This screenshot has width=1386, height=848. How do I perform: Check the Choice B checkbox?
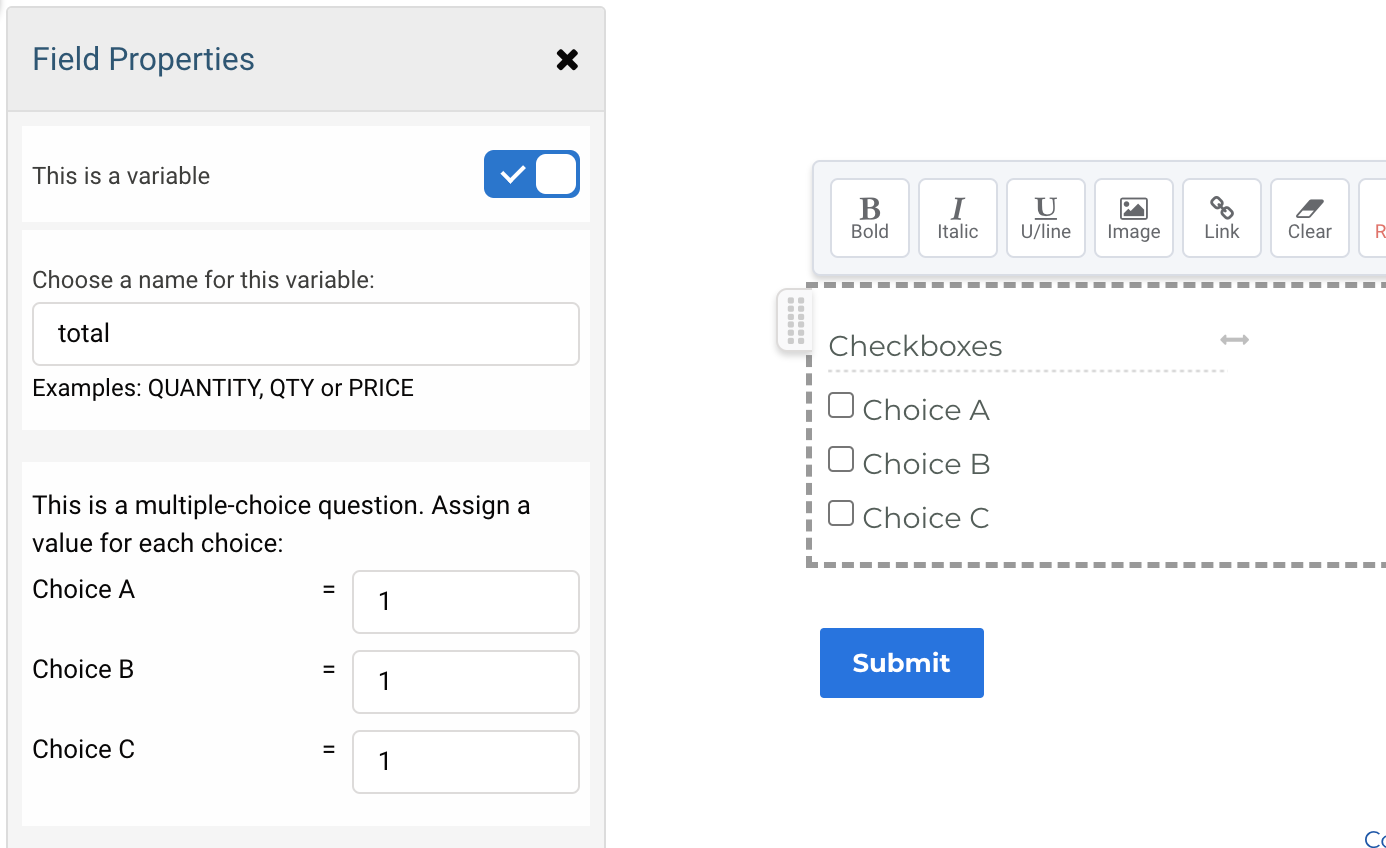840,459
